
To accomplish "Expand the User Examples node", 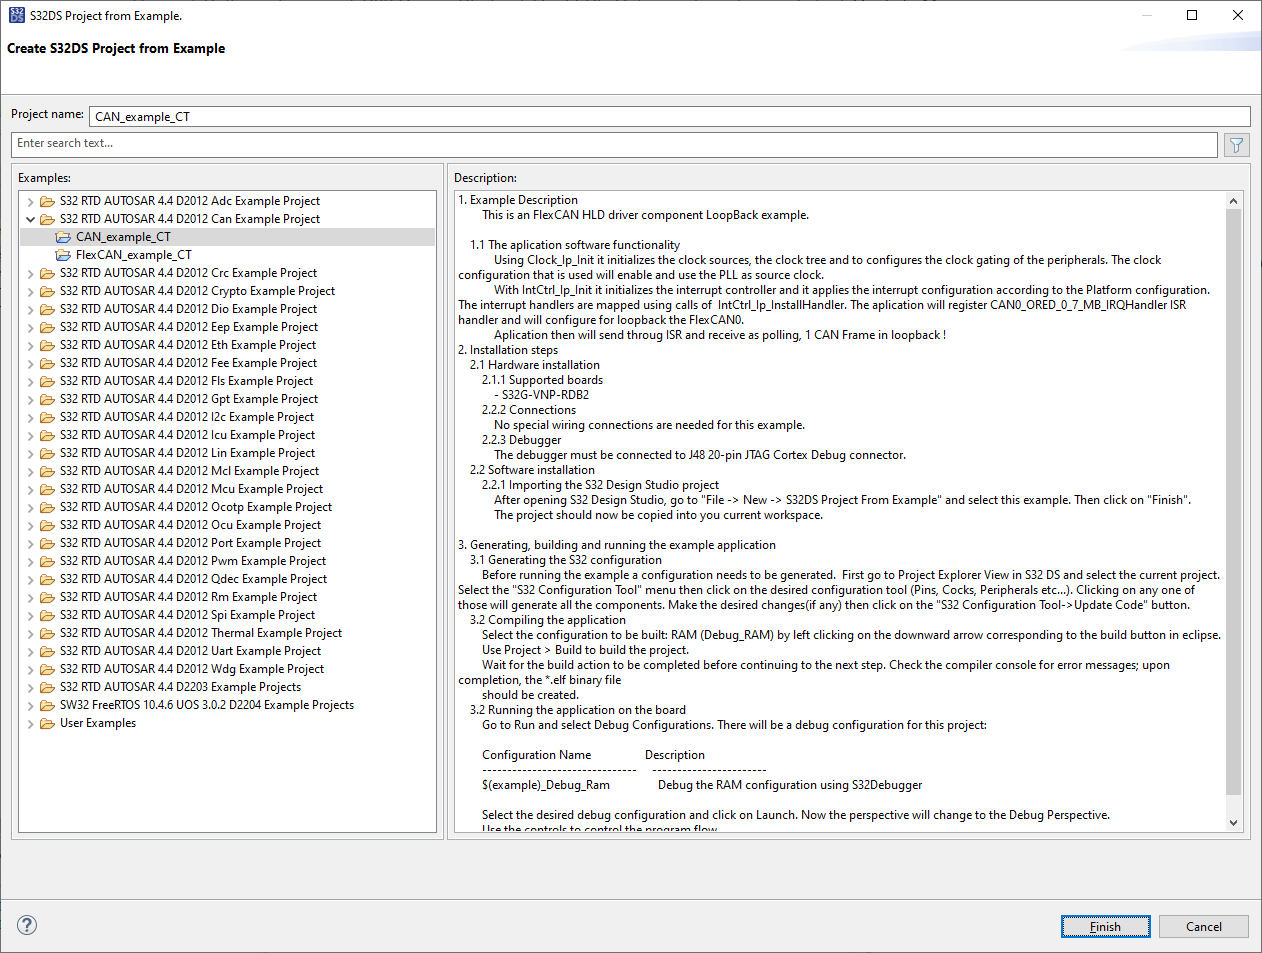I will coord(29,722).
